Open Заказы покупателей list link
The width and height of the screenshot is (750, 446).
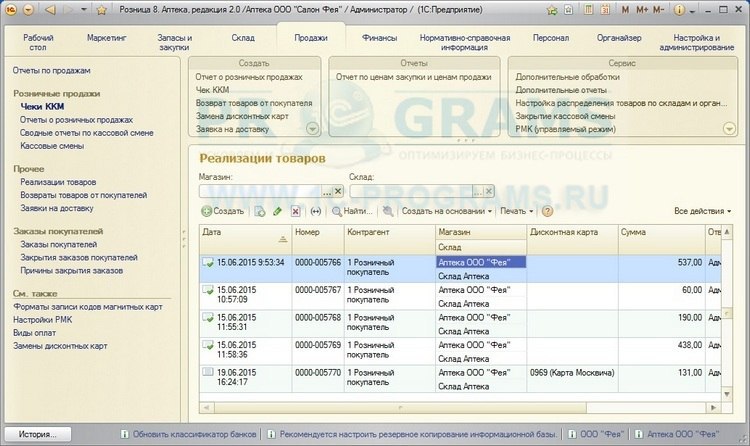point(58,244)
